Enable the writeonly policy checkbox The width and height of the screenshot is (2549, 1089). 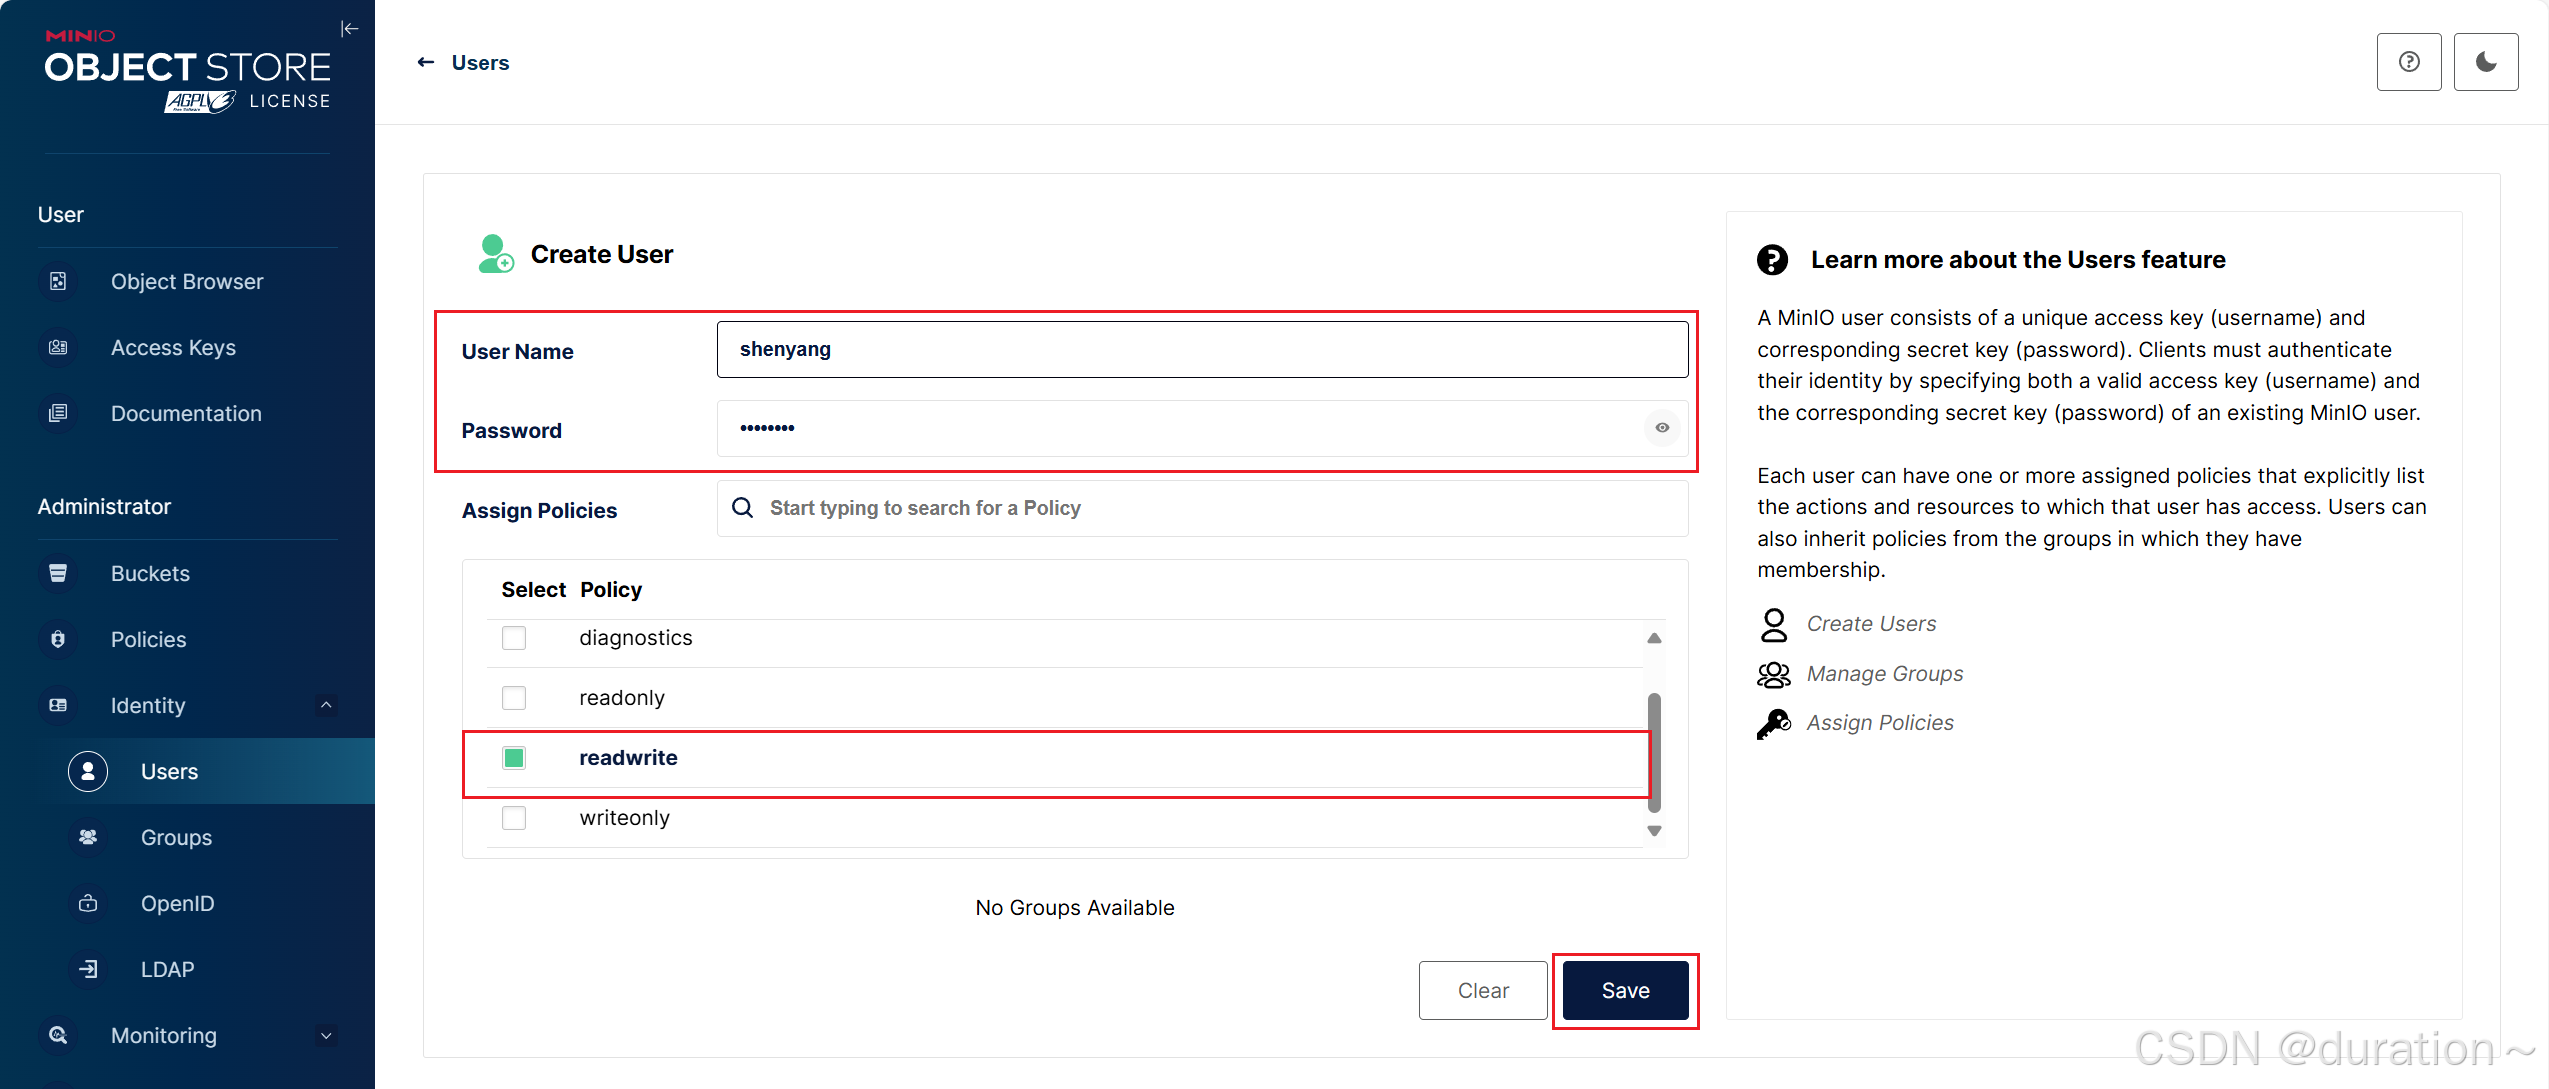coord(514,818)
